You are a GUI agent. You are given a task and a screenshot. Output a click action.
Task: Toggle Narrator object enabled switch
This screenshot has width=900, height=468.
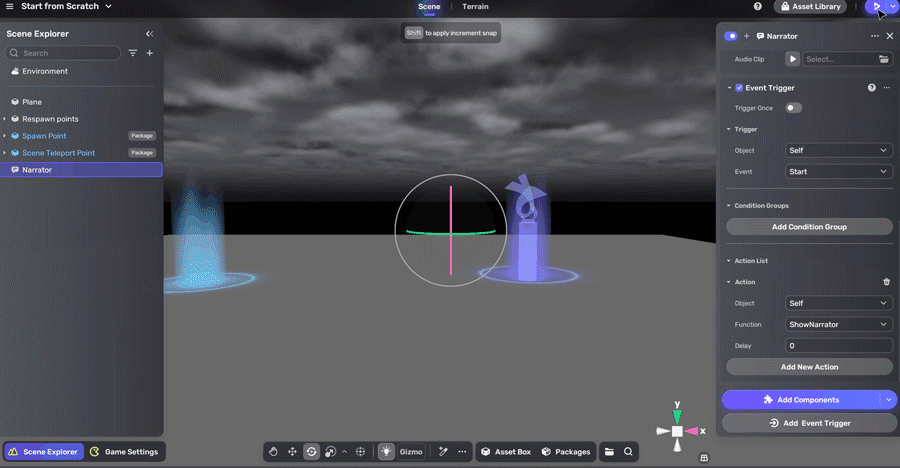tap(731, 36)
